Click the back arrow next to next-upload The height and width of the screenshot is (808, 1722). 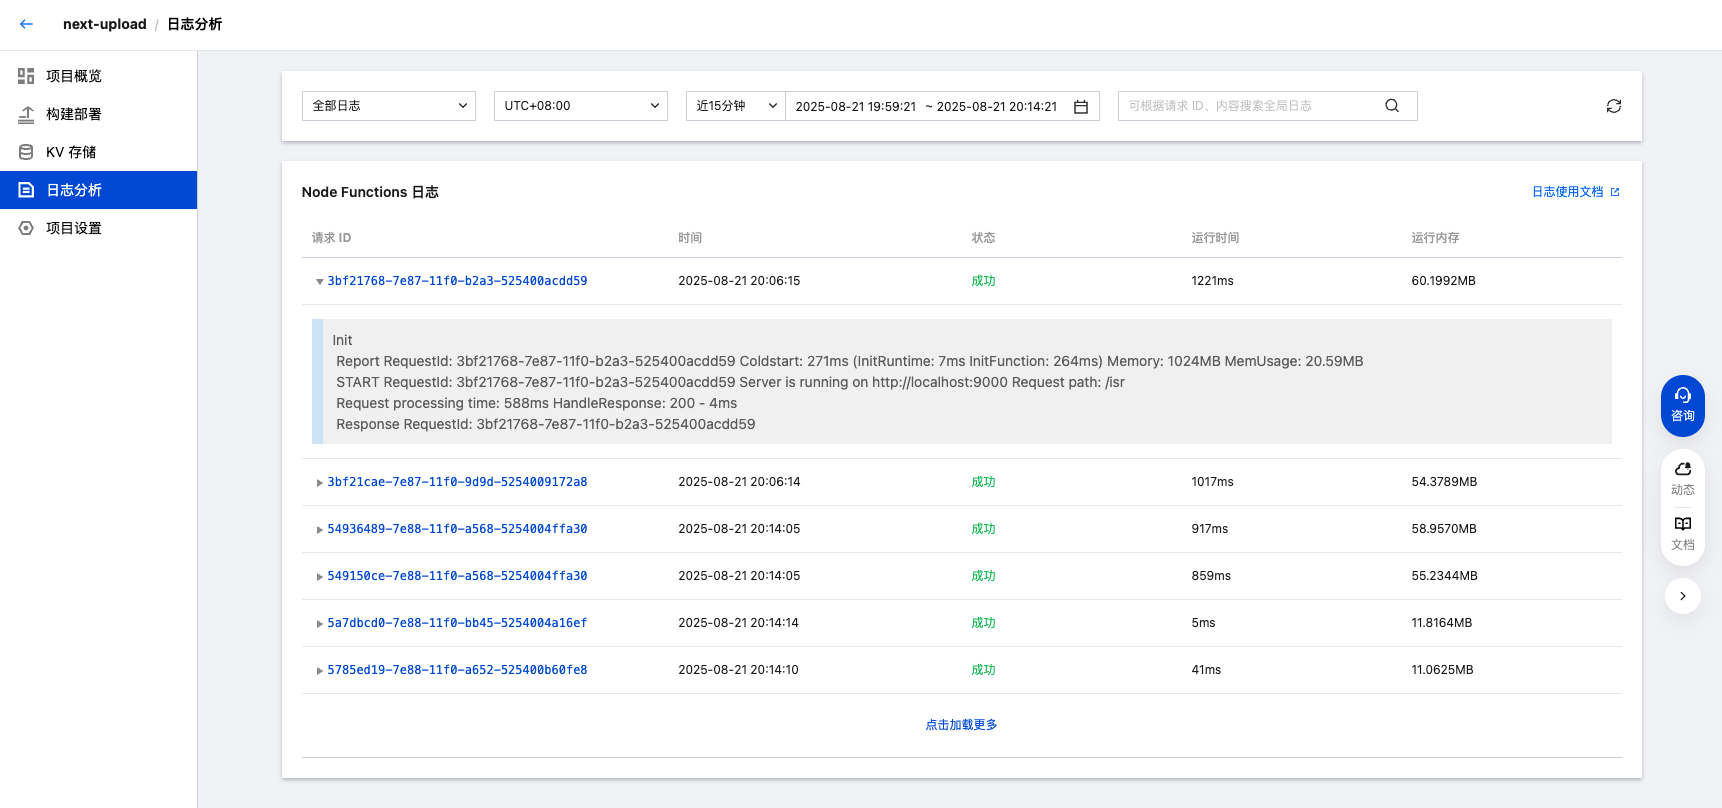click(26, 24)
